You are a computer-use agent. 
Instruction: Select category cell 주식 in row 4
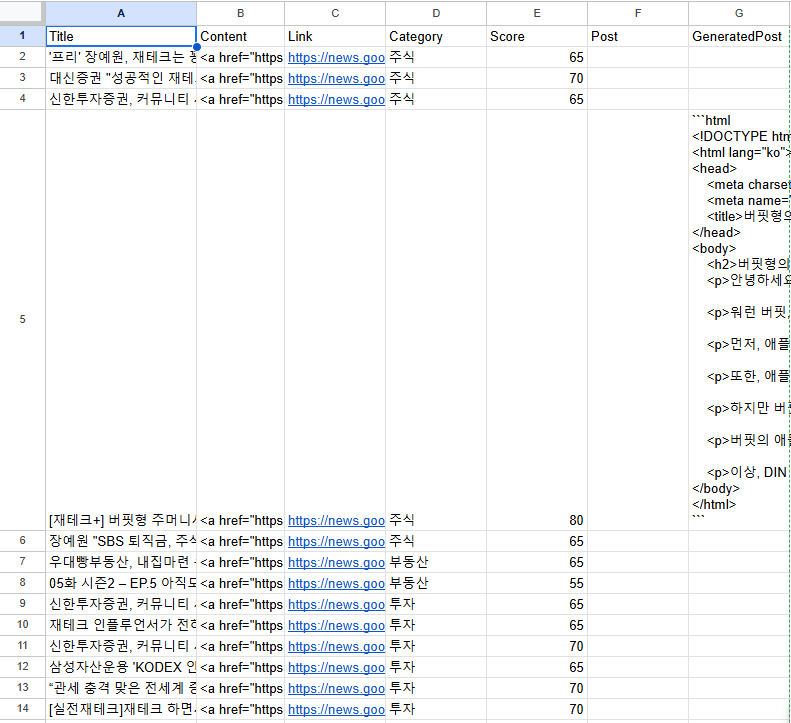pyautogui.click(x=436, y=99)
